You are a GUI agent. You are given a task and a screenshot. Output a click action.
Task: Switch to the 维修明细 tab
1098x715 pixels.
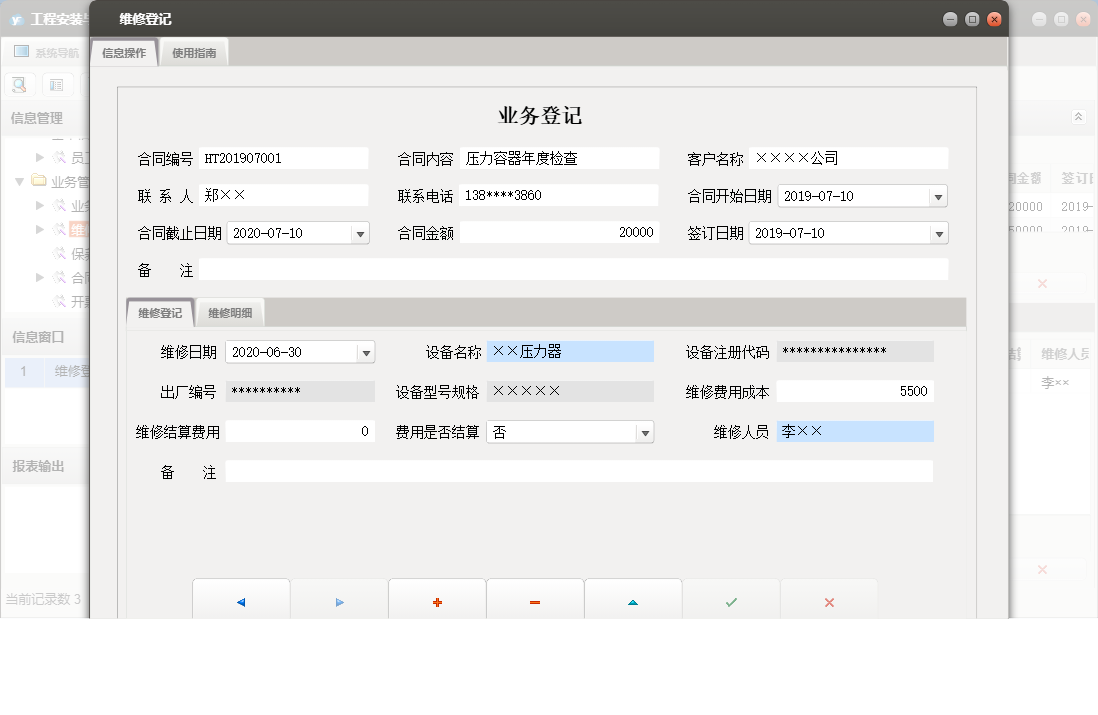tap(230, 312)
